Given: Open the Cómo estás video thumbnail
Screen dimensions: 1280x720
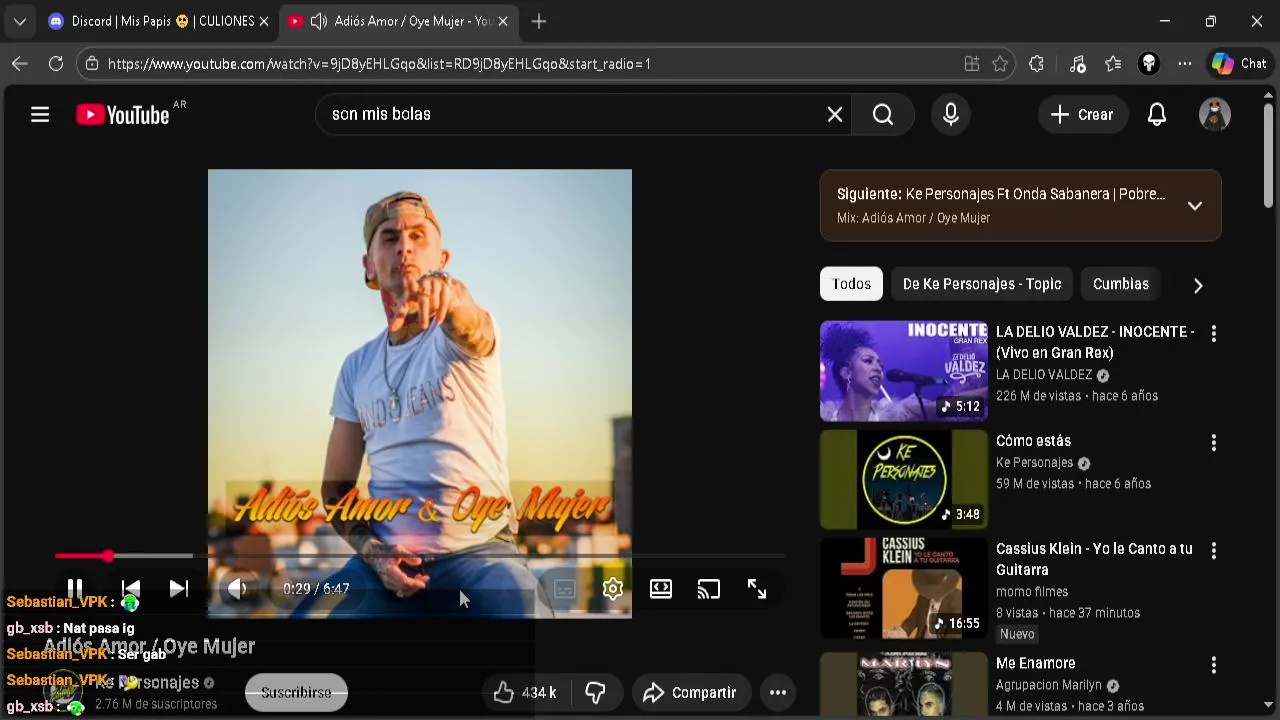Looking at the screenshot, I should coord(904,479).
